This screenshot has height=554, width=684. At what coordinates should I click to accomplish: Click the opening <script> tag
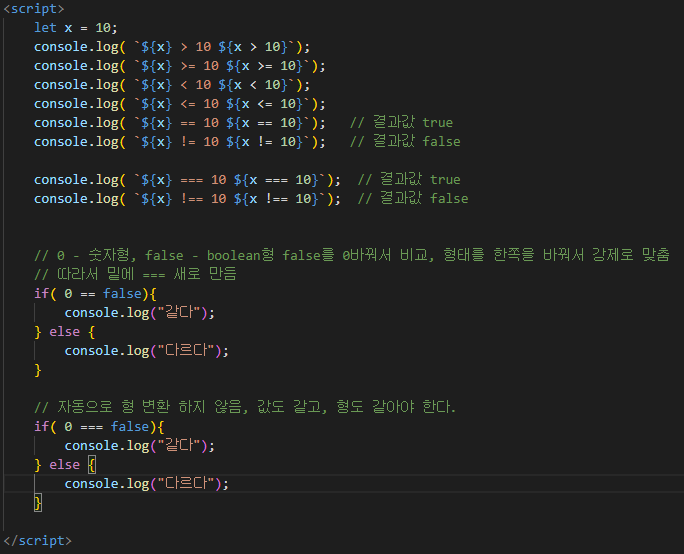point(34,9)
